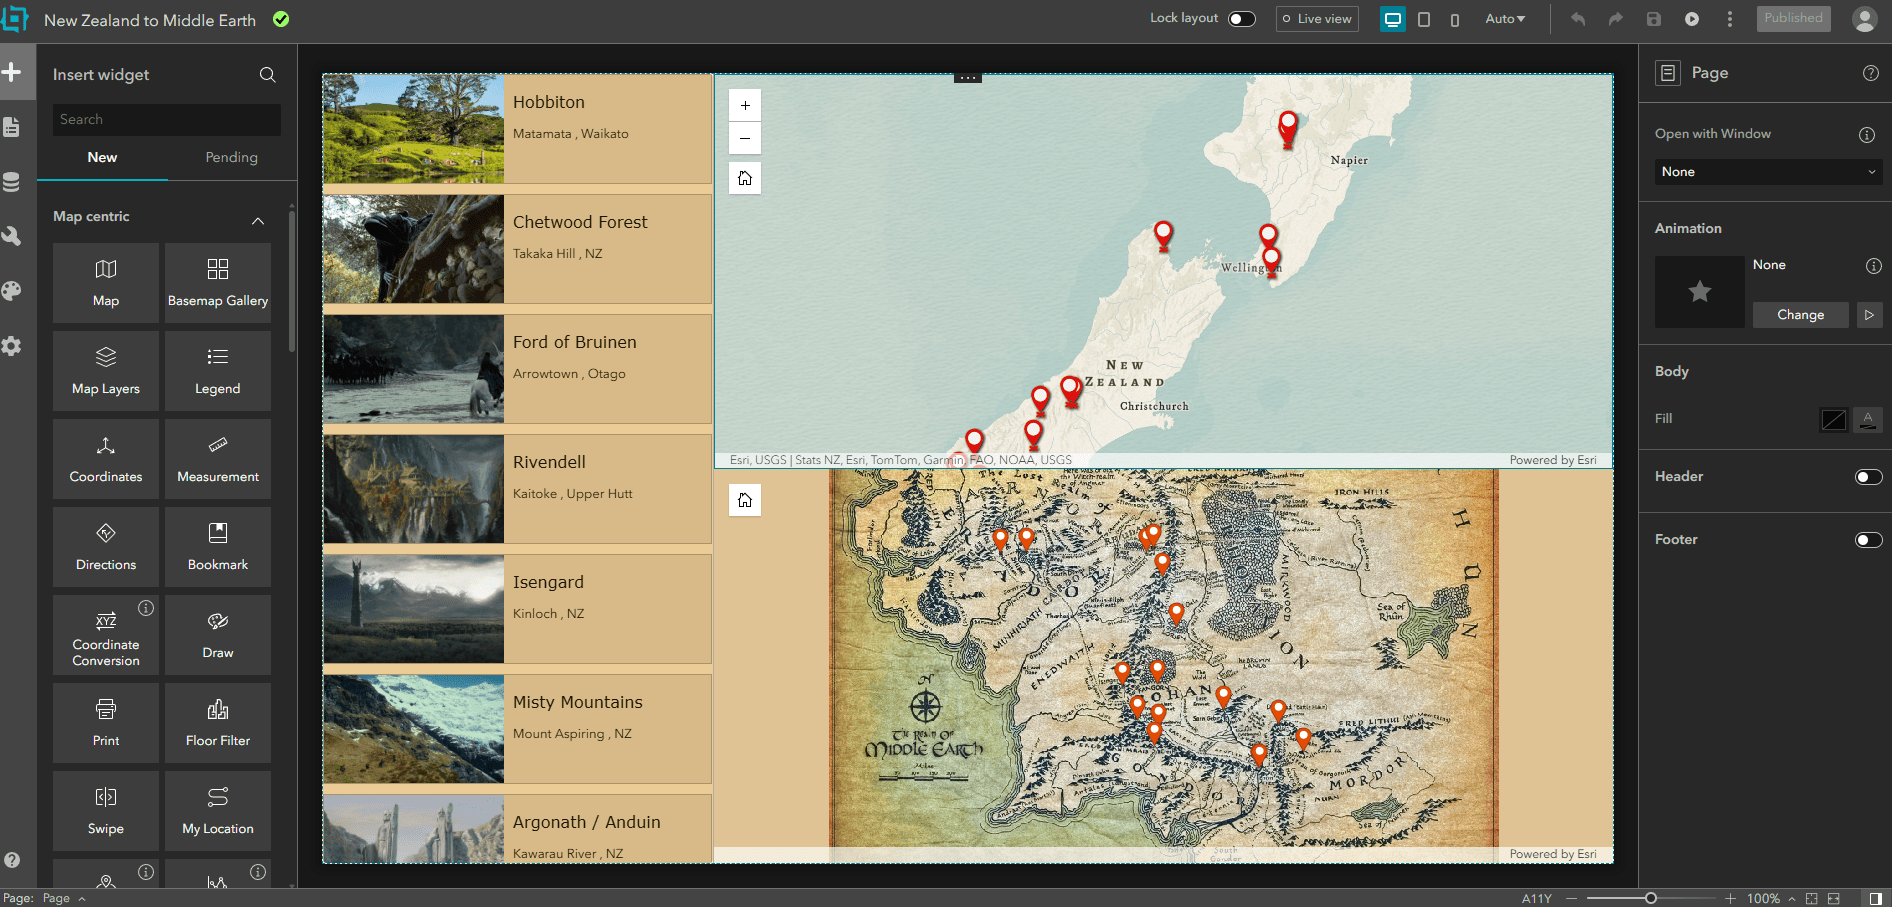1892x907 pixels.
Task: Insert the My Location widget
Action: pos(218,811)
